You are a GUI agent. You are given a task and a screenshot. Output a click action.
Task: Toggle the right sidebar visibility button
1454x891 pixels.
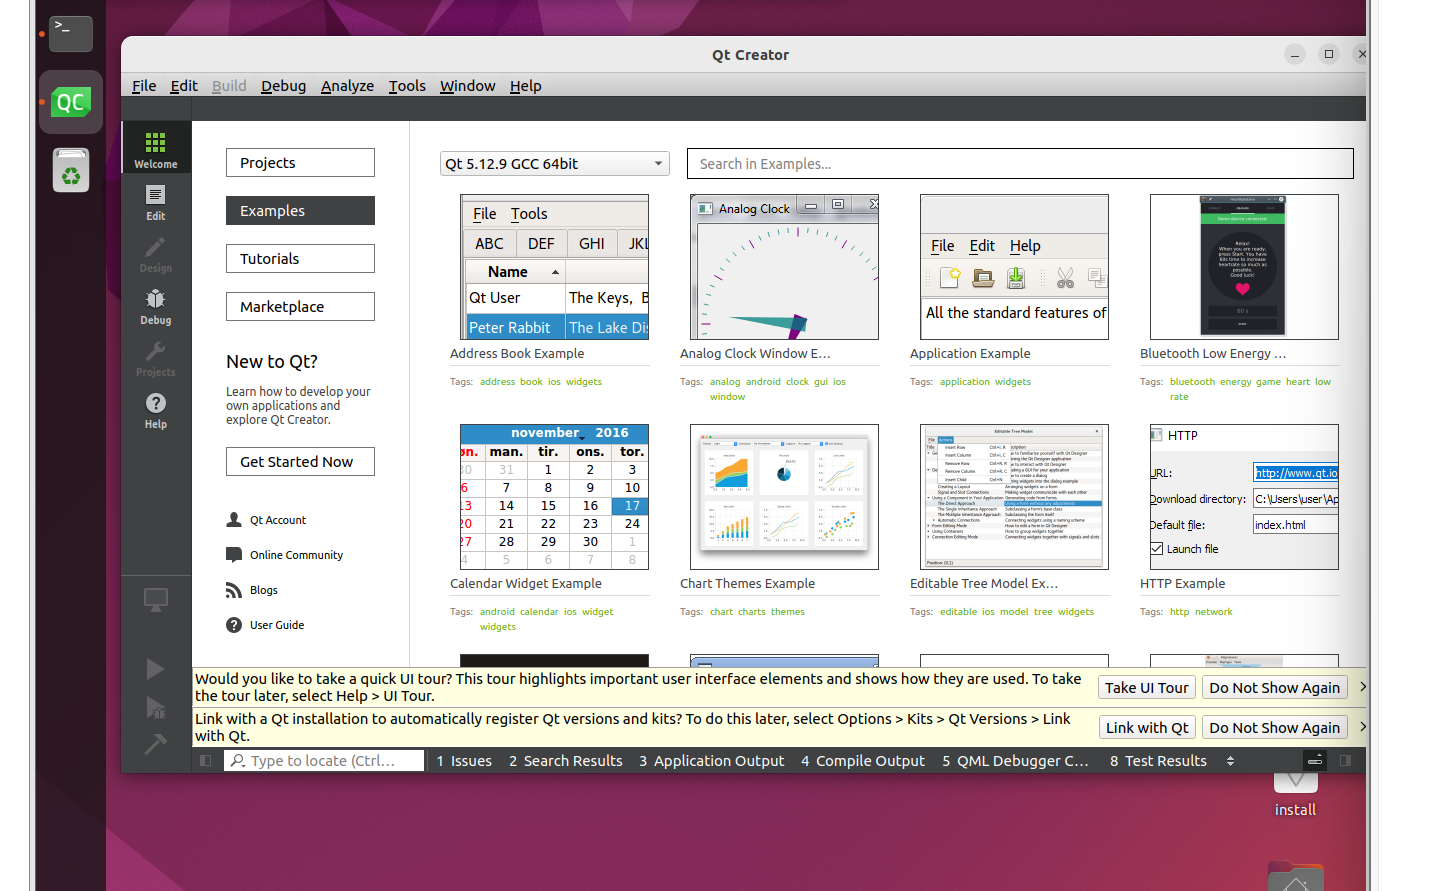pos(1347,761)
